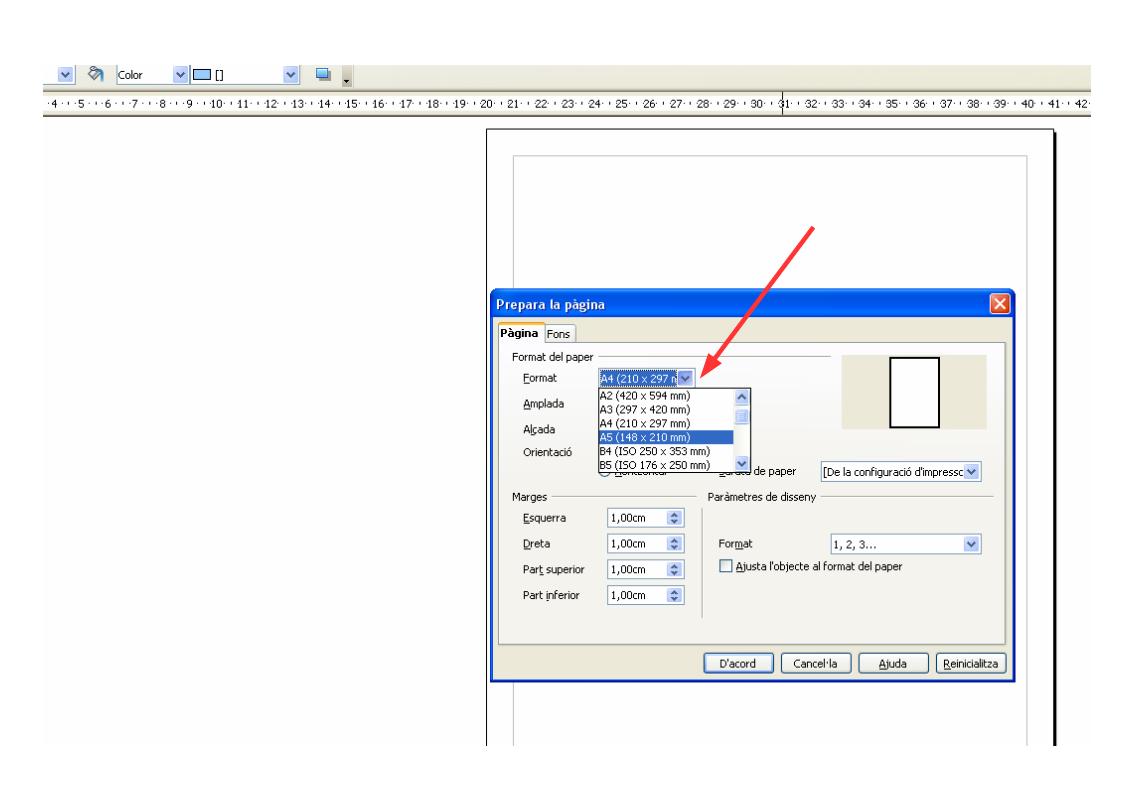The image size is (1123, 794).
Task: Click the format list scroll up arrow
Action: pos(742,397)
